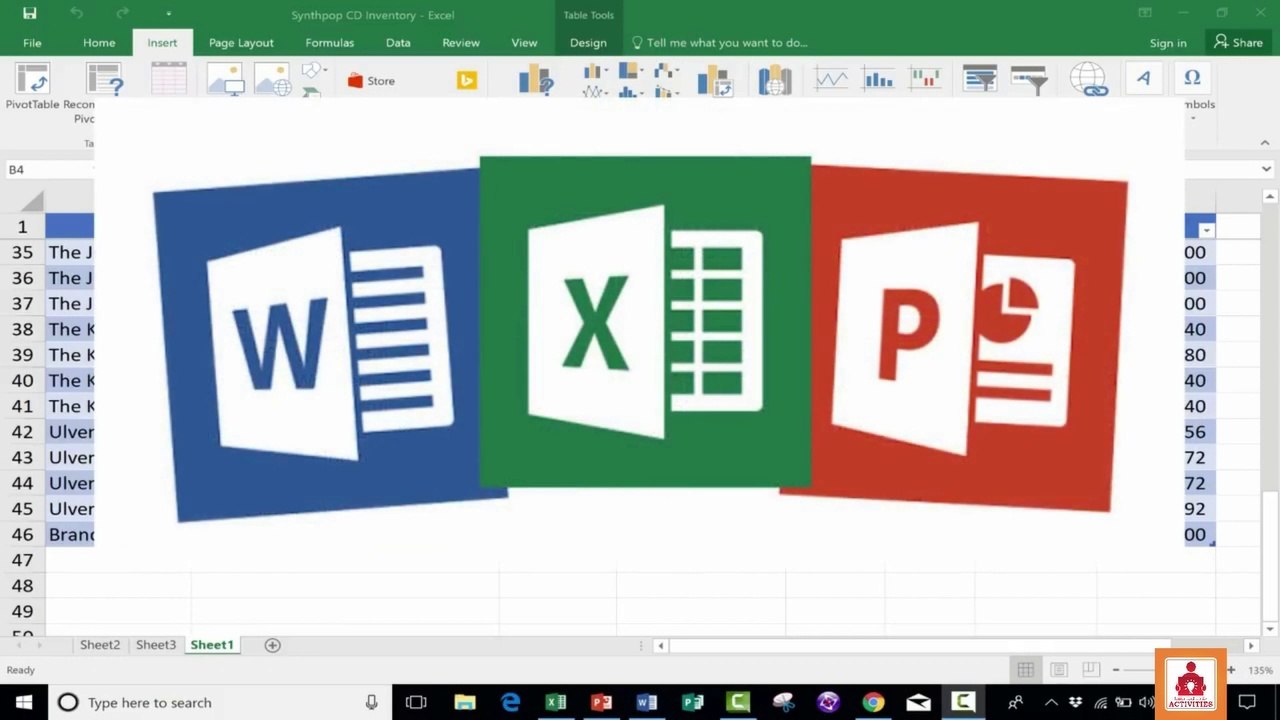Open the File tab
Screen dimensions: 1280x720
pos(32,43)
